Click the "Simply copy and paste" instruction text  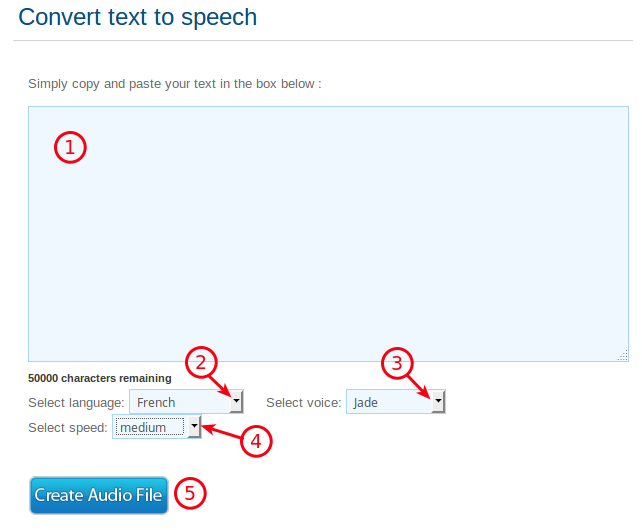174,84
